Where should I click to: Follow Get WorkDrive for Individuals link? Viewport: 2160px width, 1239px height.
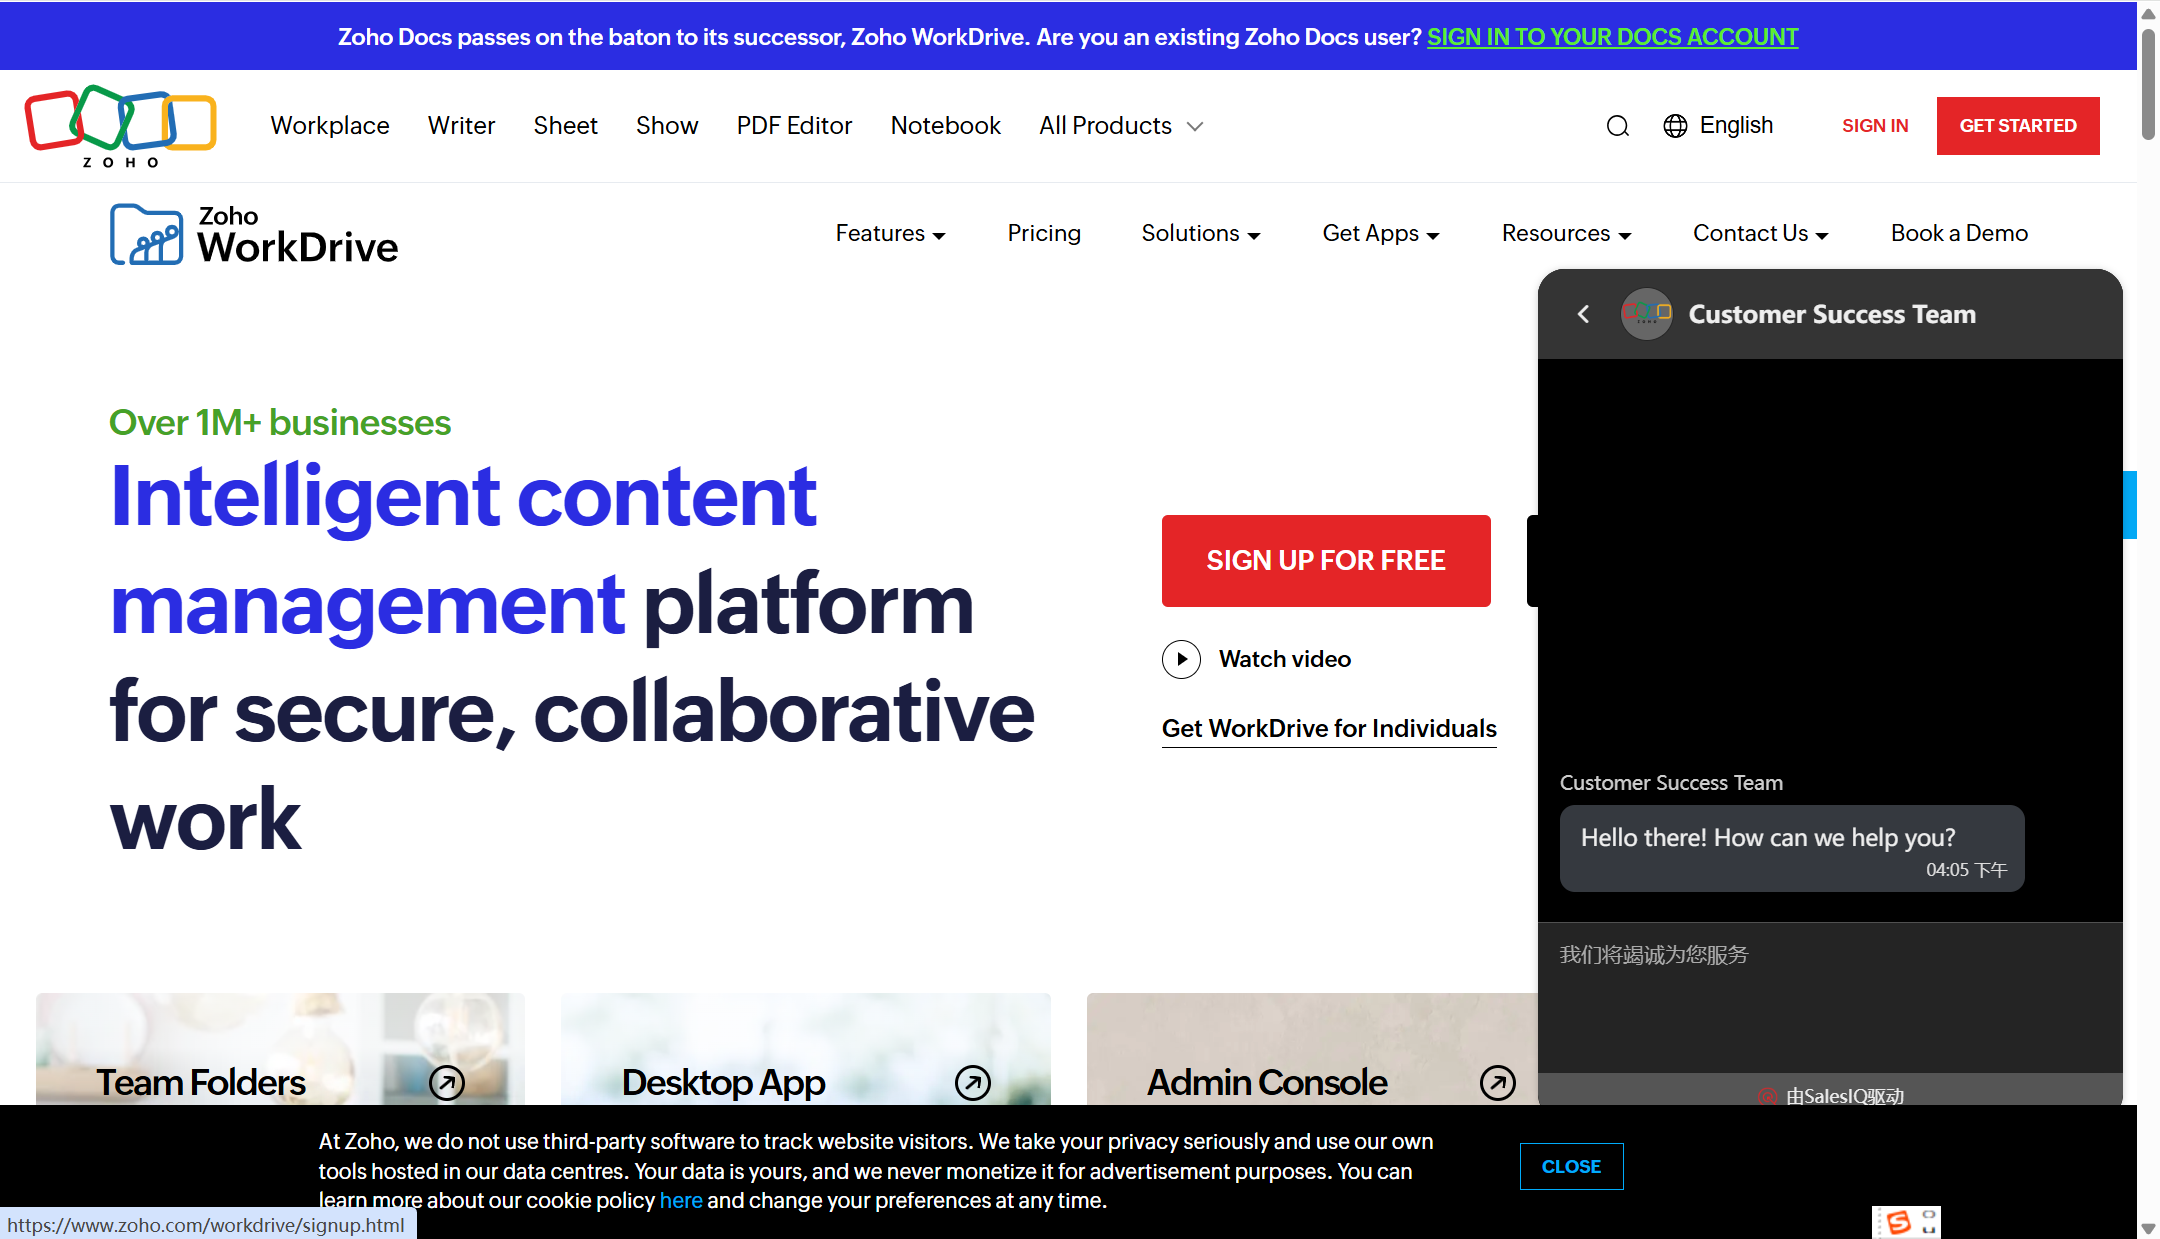1328,729
